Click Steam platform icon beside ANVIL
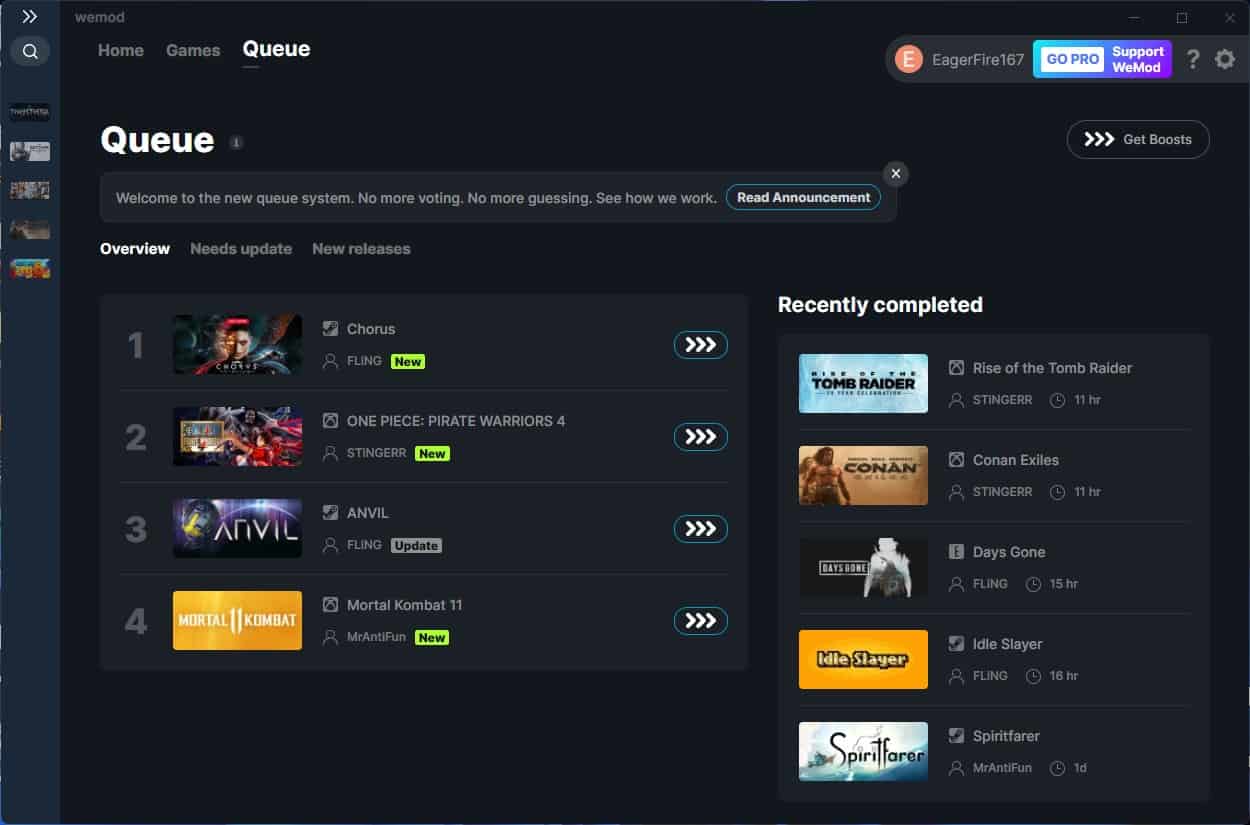 point(330,512)
